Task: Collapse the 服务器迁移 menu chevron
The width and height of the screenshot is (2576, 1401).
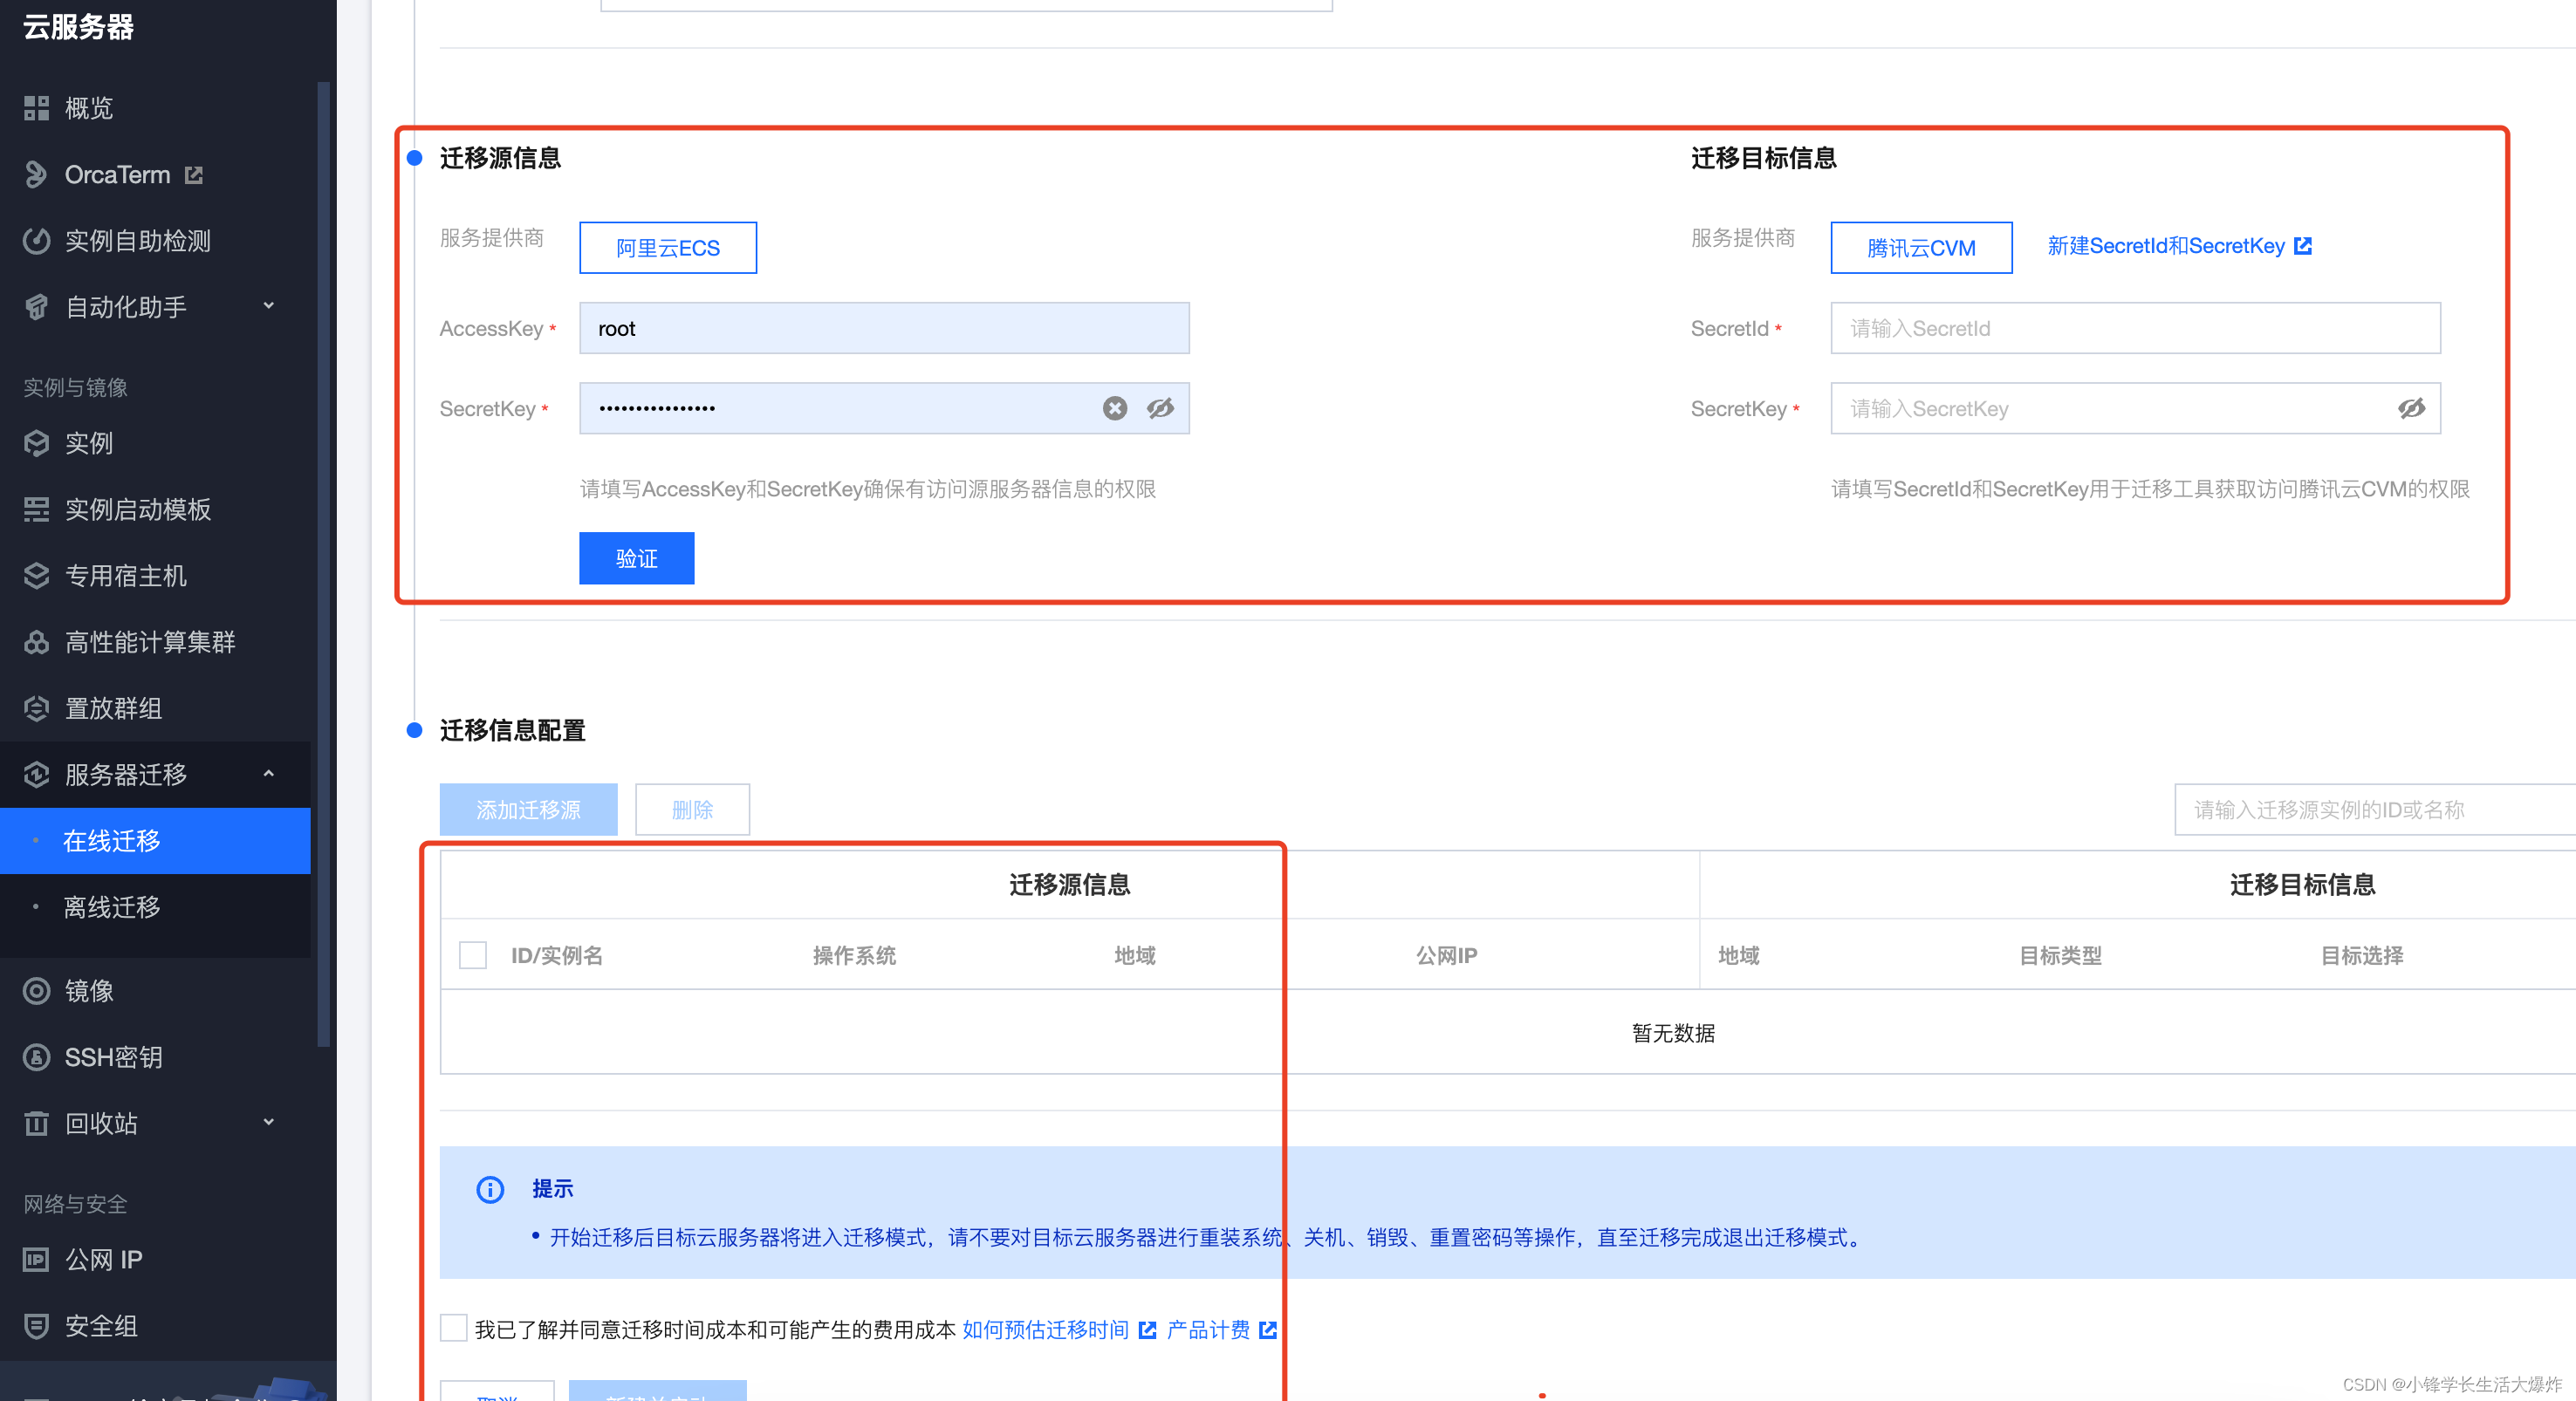Action: pyautogui.click(x=268, y=774)
